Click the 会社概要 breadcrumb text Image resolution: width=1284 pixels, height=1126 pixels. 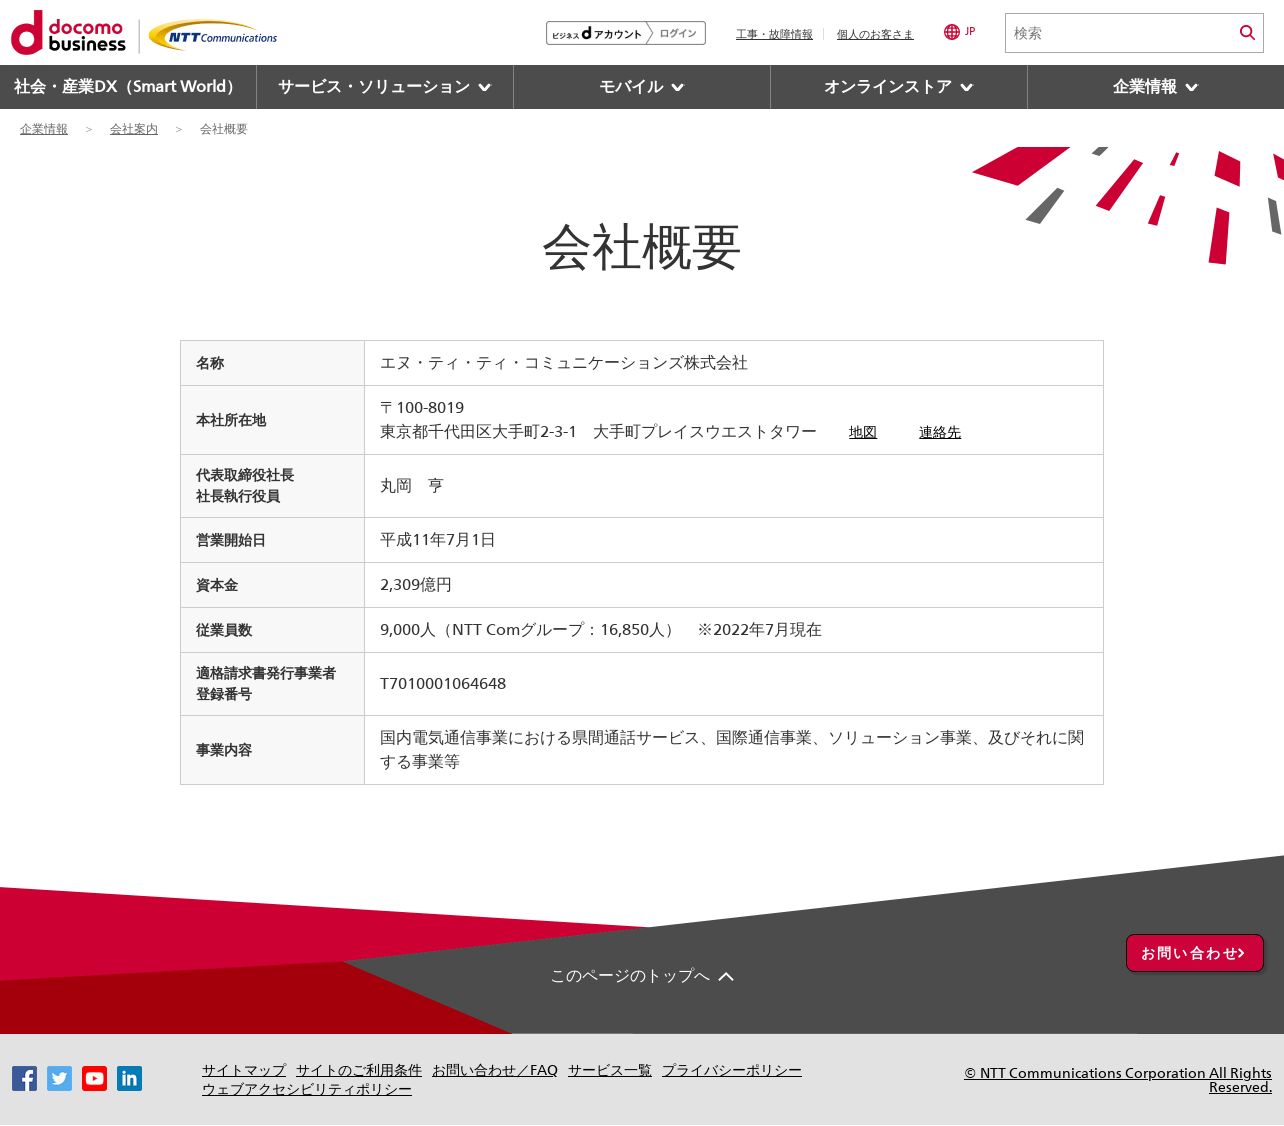point(224,129)
